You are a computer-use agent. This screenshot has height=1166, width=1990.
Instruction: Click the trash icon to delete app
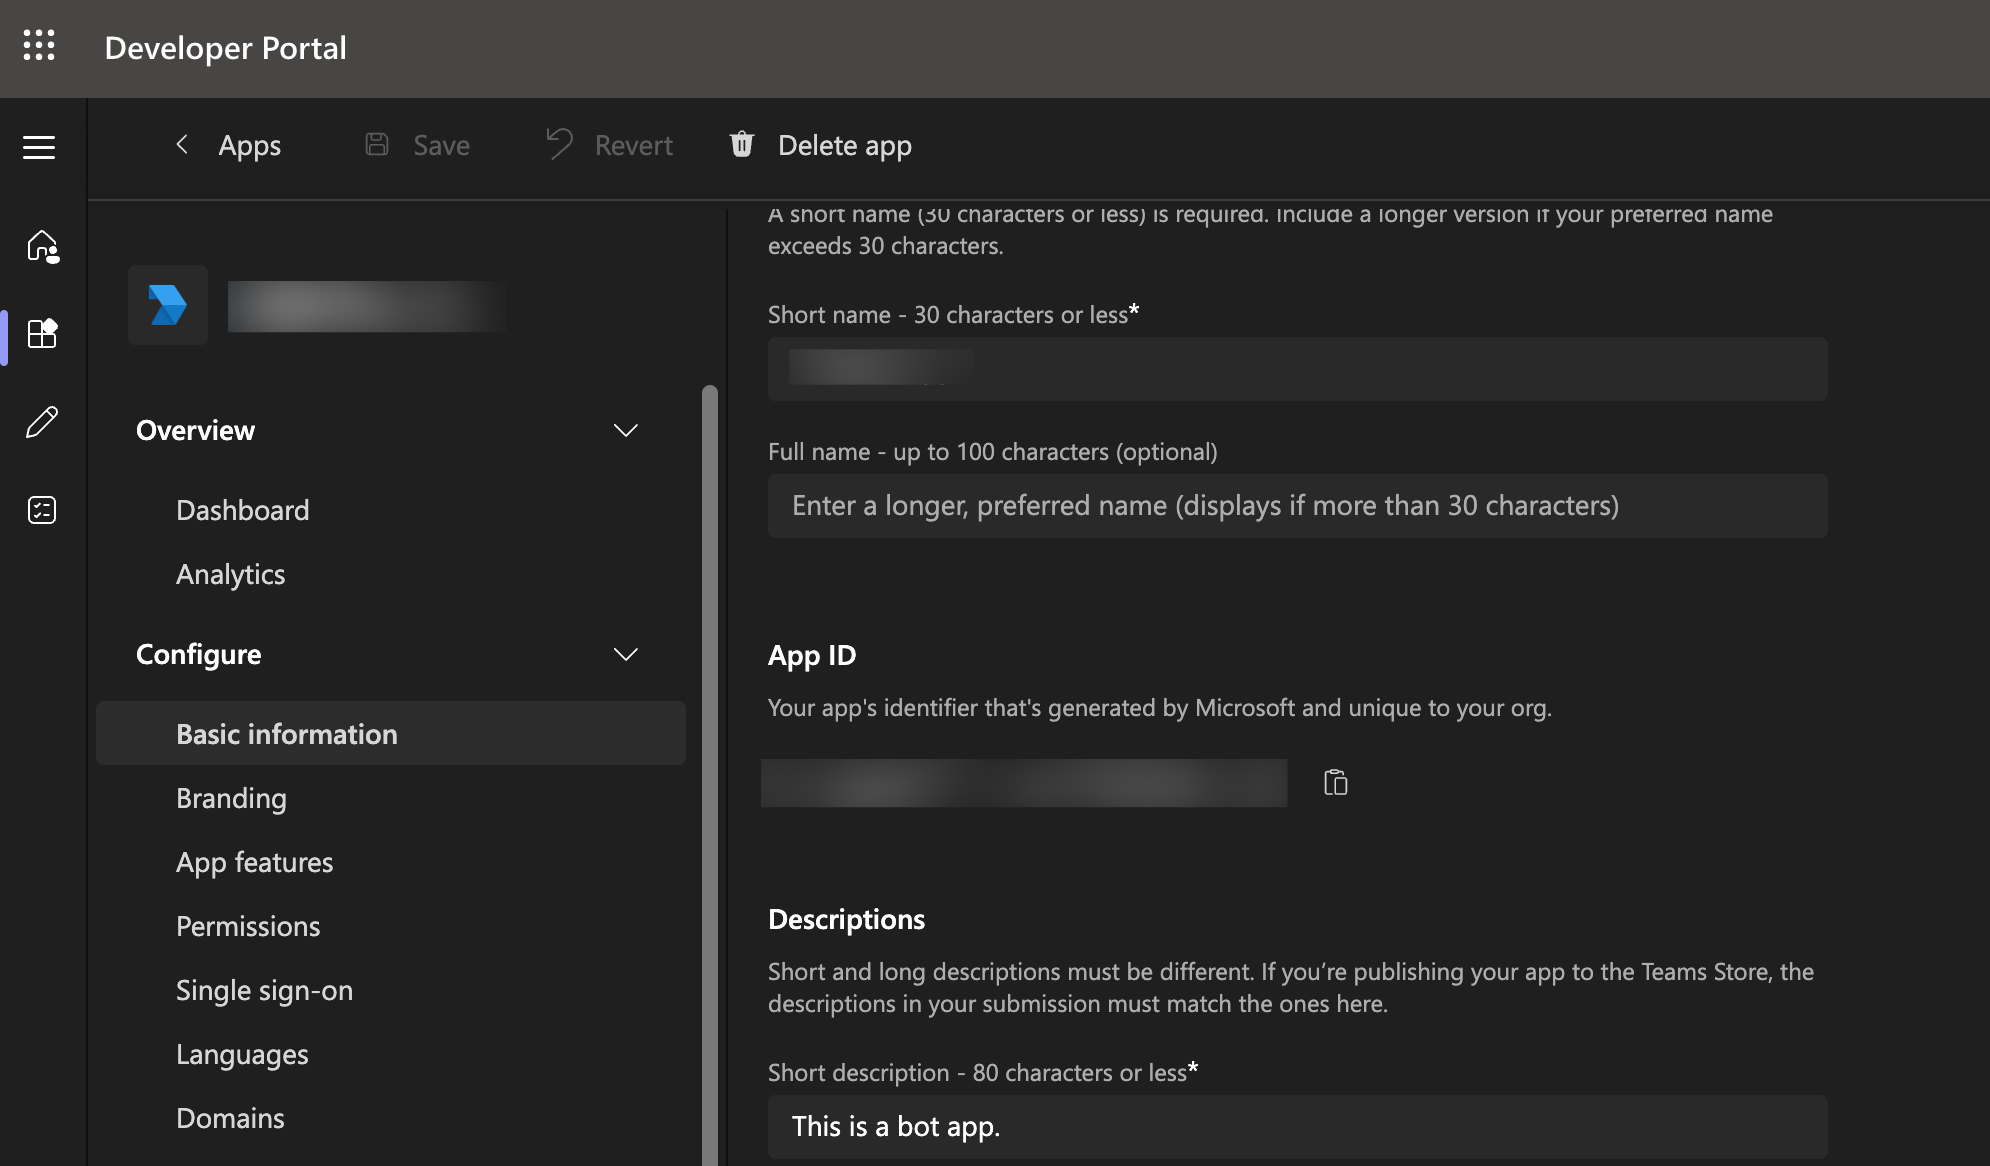pos(741,145)
